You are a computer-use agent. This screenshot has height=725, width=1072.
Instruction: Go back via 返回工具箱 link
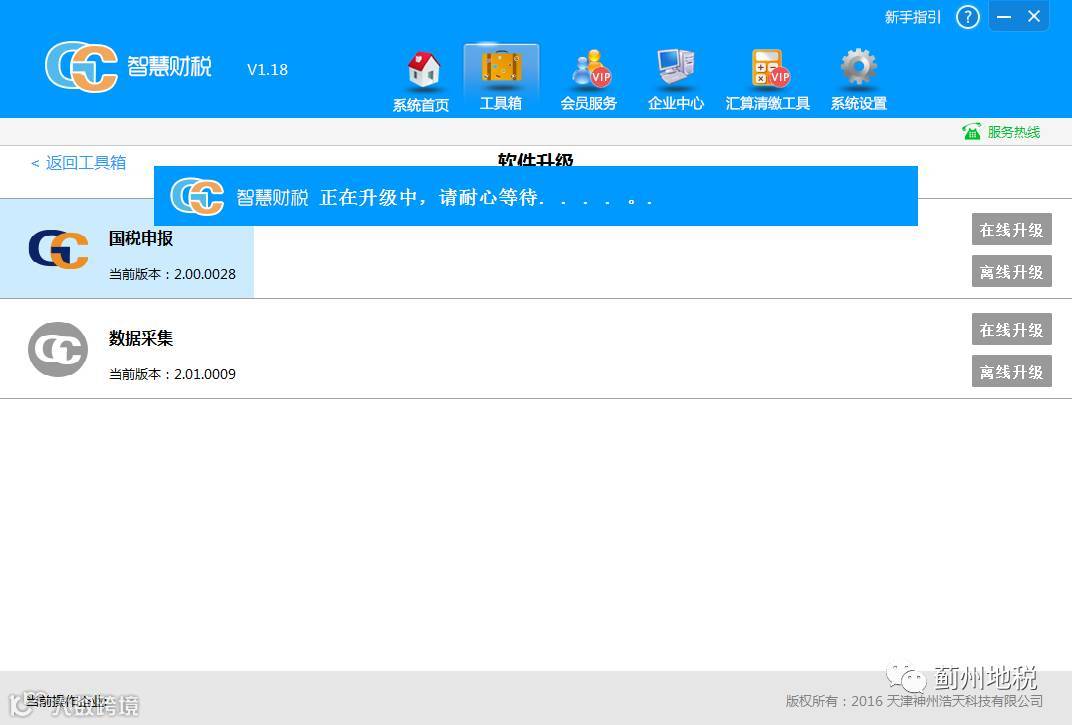79,163
